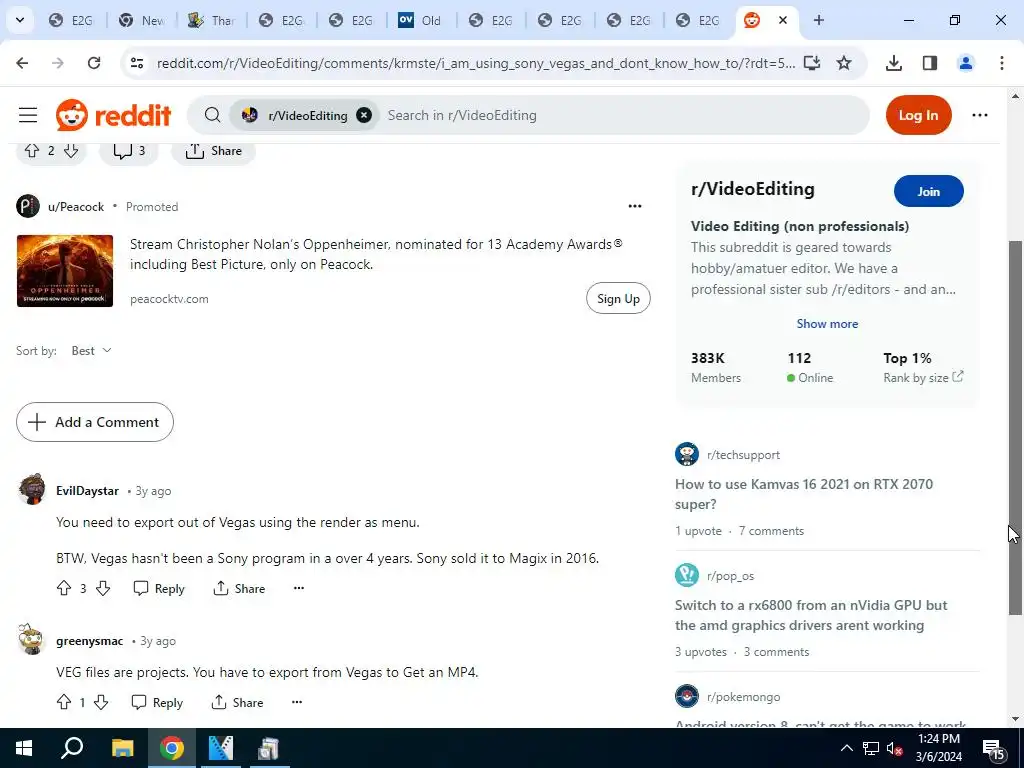The width and height of the screenshot is (1024, 768).
Task: Open Windows taskbar search
Action: coord(72,748)
